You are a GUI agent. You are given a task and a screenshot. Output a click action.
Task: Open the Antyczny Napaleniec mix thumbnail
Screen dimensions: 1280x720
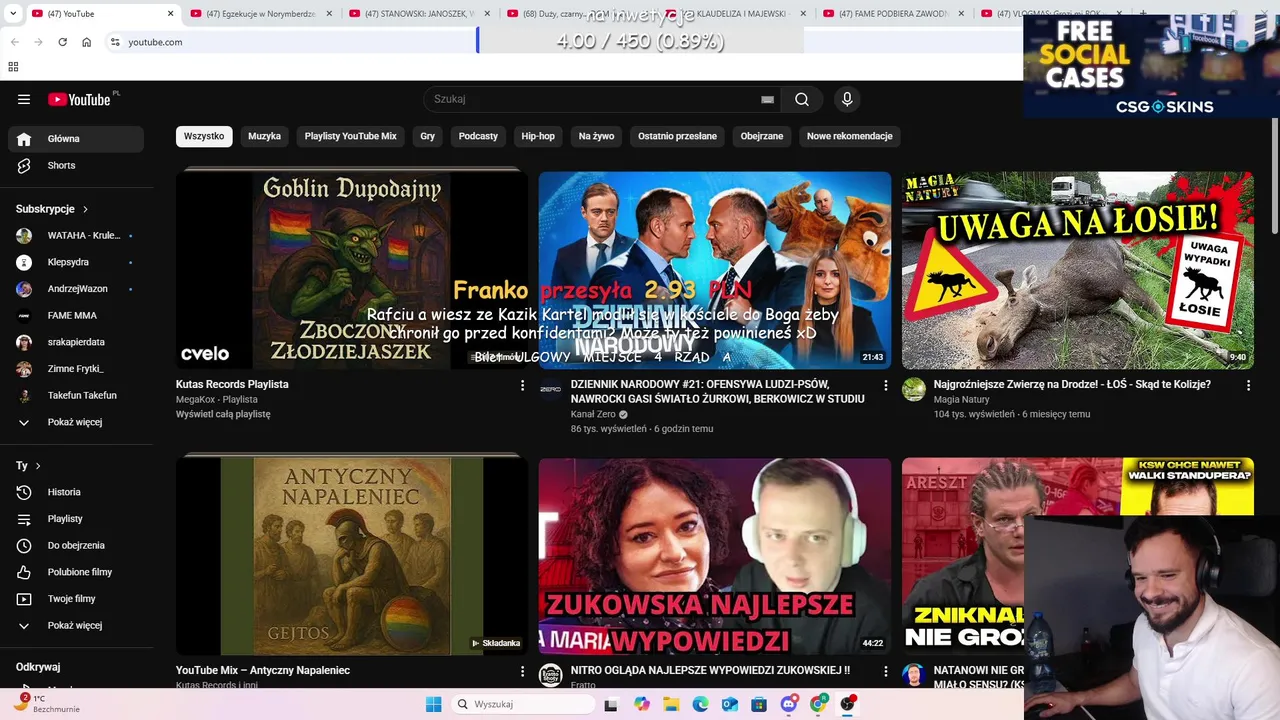(x=352, y=556)
